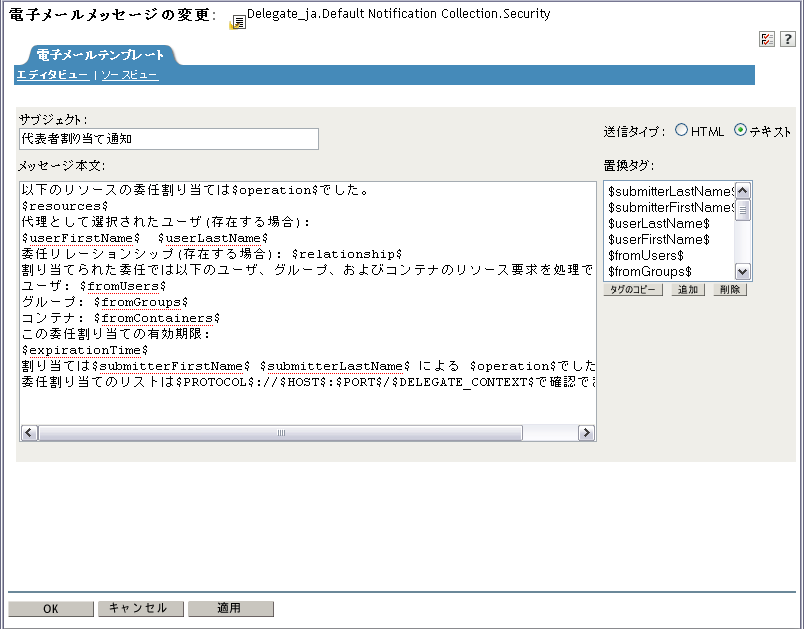Click the $expirationTime$ line in message body

click(85, 350)
